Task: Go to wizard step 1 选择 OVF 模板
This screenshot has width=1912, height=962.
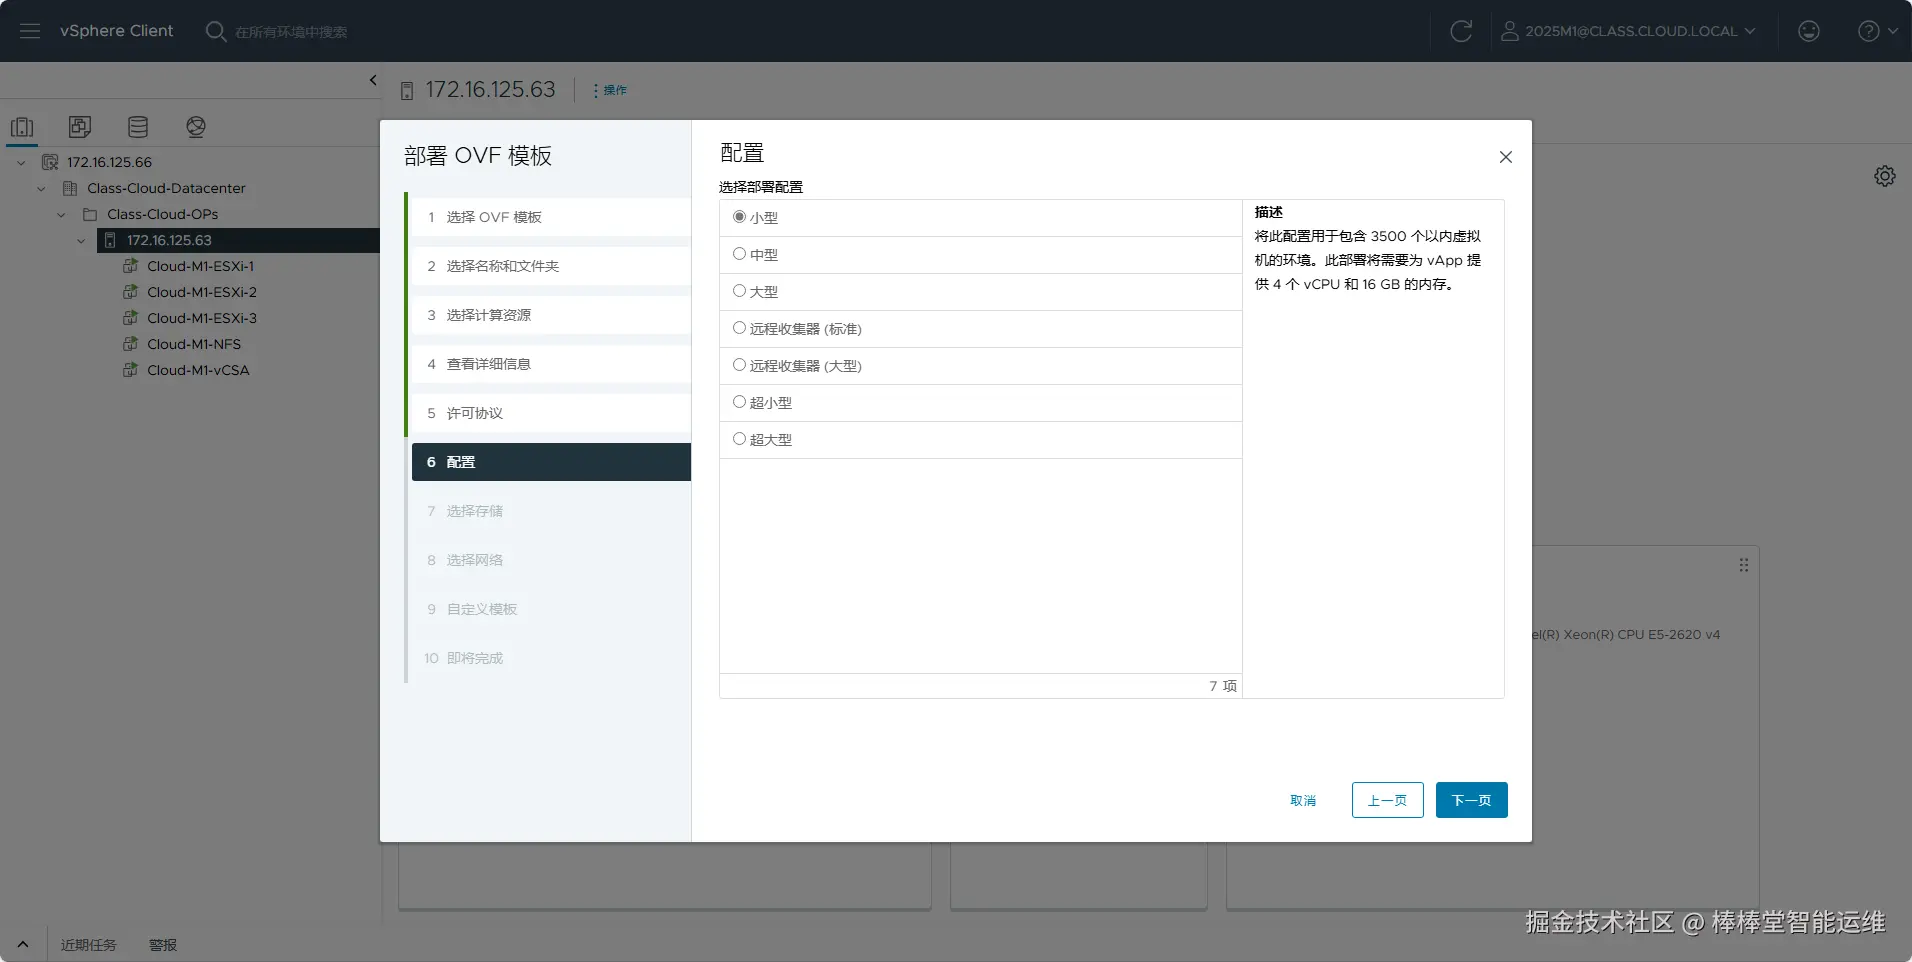Action: (x=551, y=217)
